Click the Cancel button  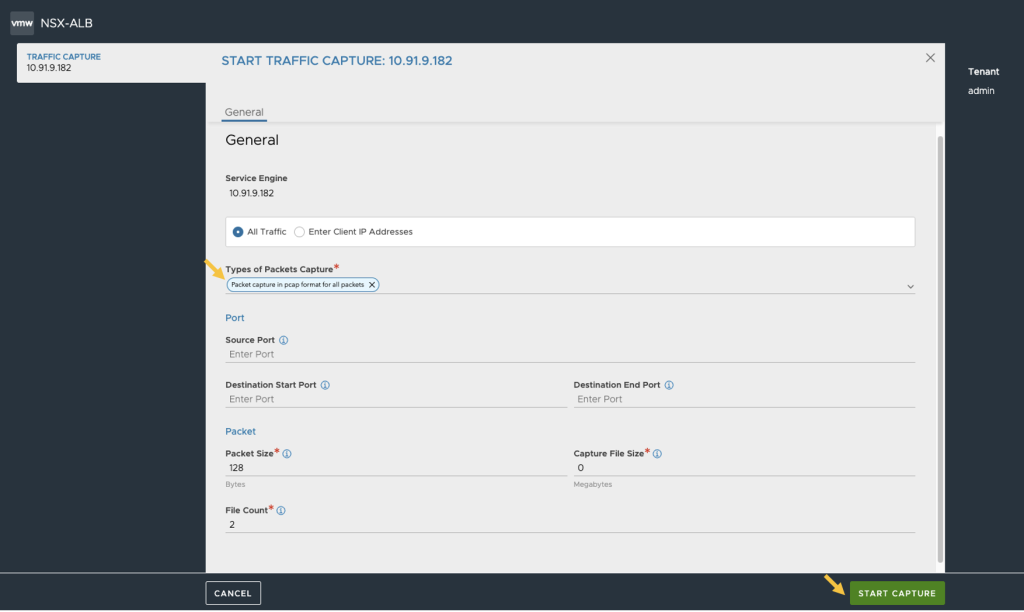point(233,593)
